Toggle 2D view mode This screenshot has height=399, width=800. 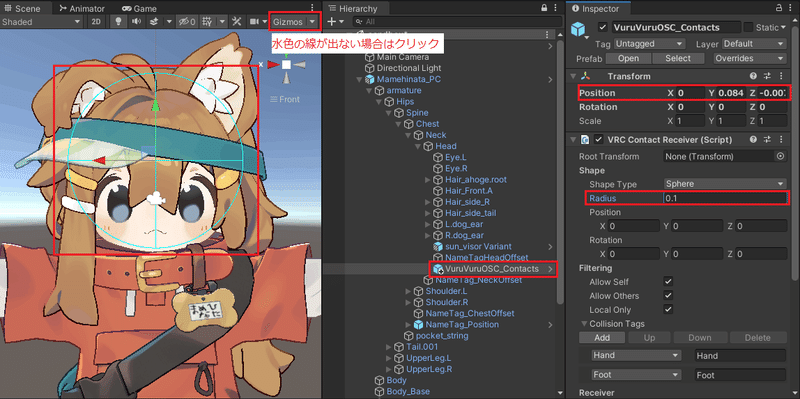[x=96, y=21]
